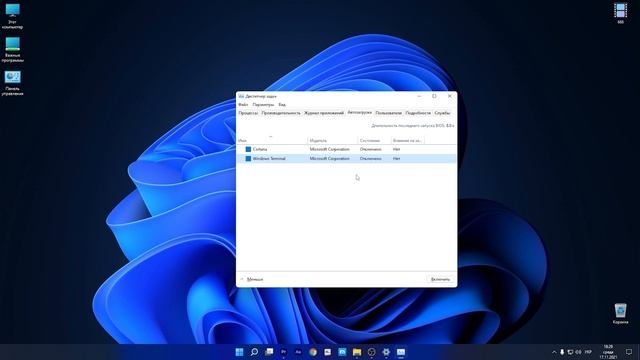This screenshot has height=360, width=640.
Task: Click the Cortana app icon in list
Action: point(248,149)
